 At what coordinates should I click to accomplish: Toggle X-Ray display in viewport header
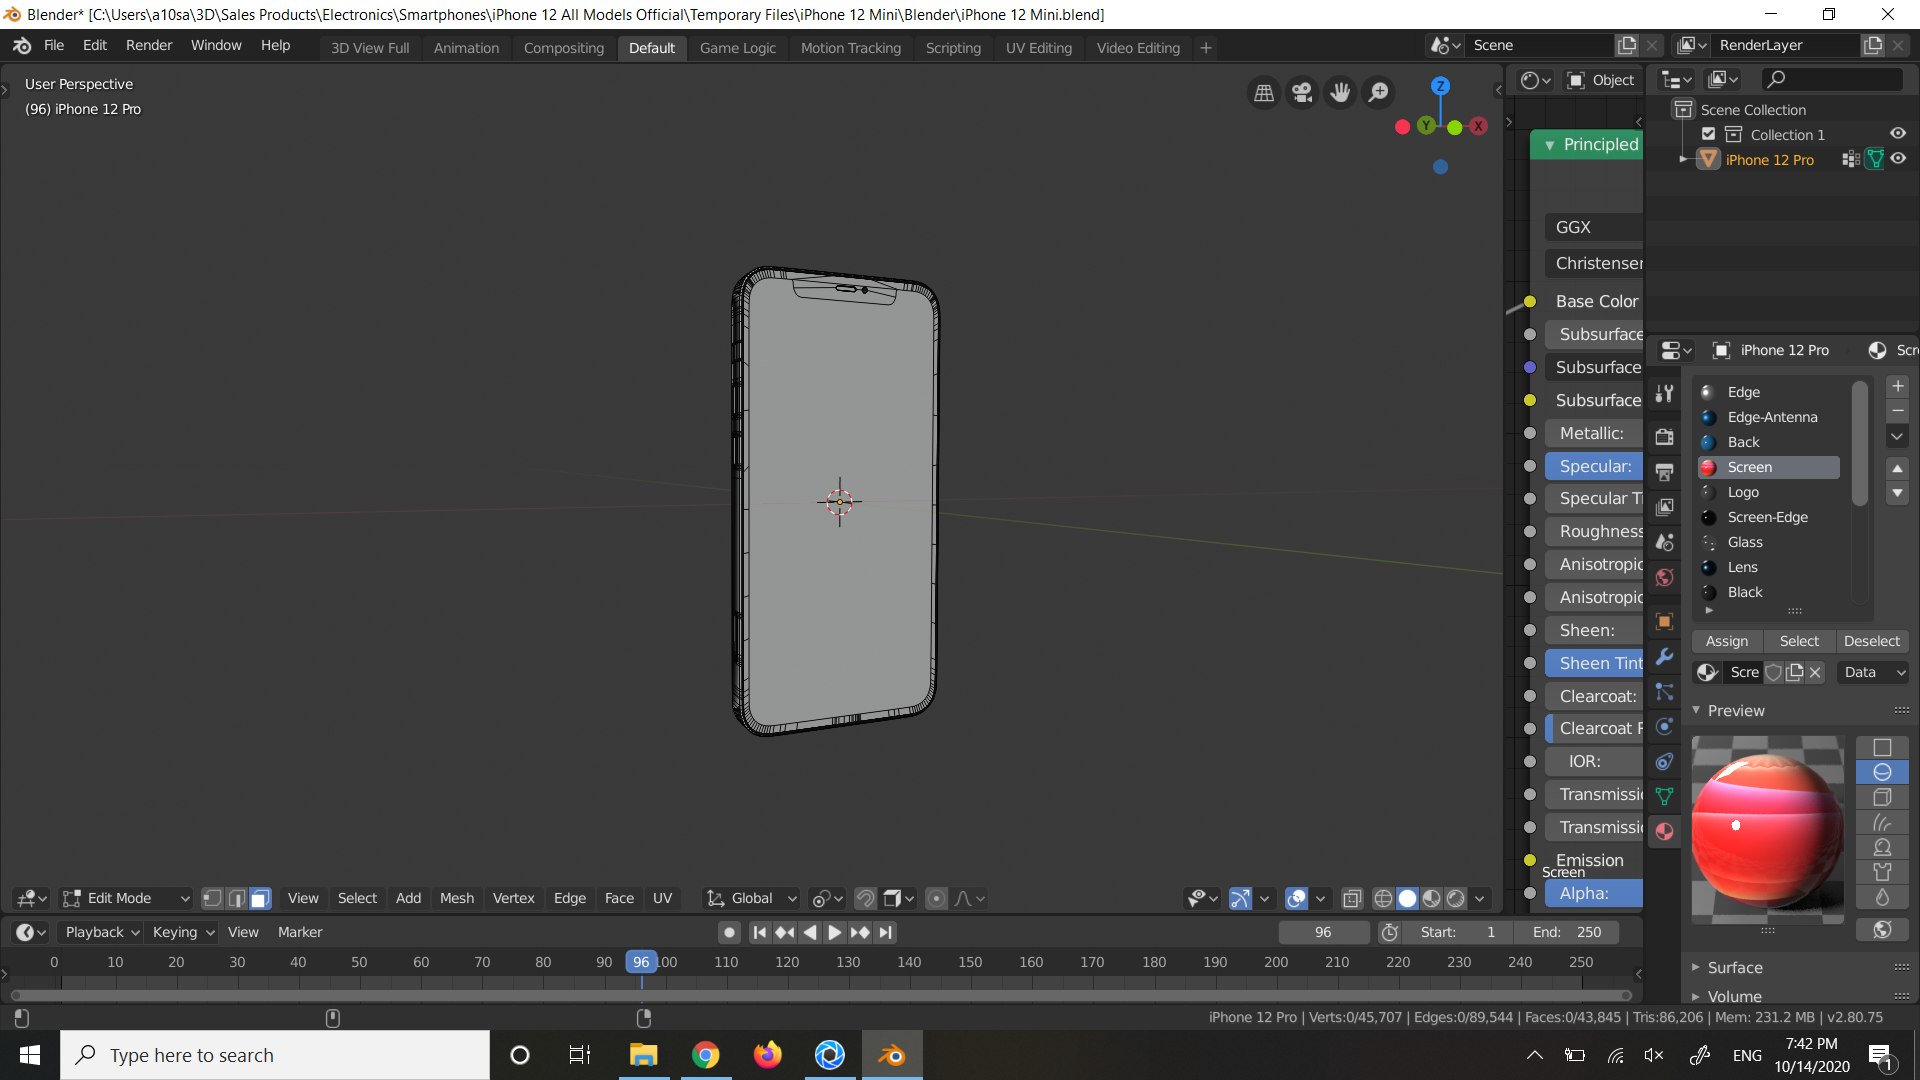(1352, 898)
